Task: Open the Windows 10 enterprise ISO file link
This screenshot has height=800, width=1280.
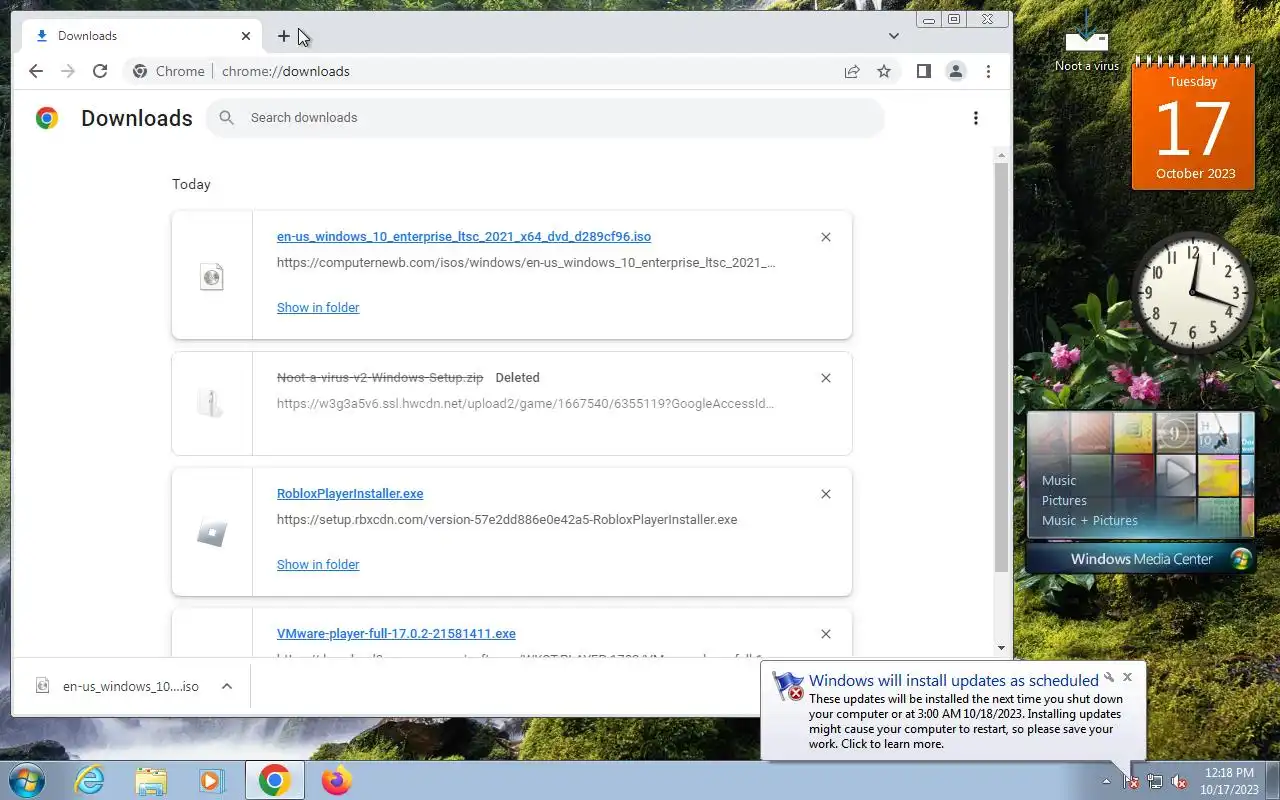Action: [x=464, y=237]
